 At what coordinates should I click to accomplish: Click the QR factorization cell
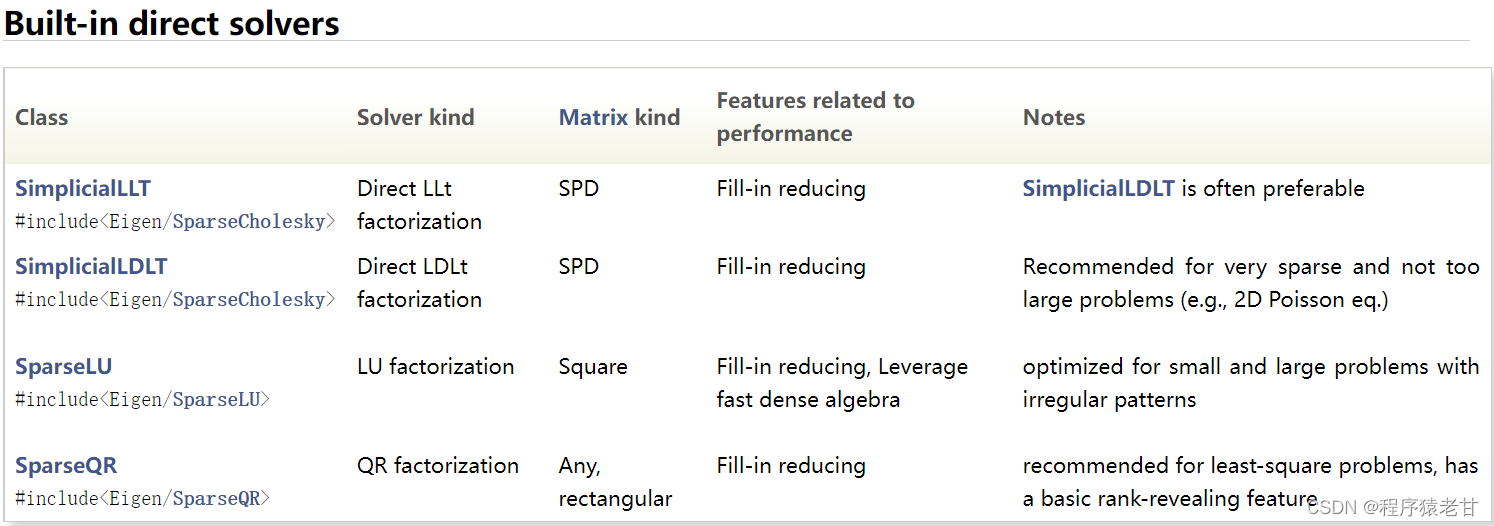pyautogui.click(x=437, y=466)
